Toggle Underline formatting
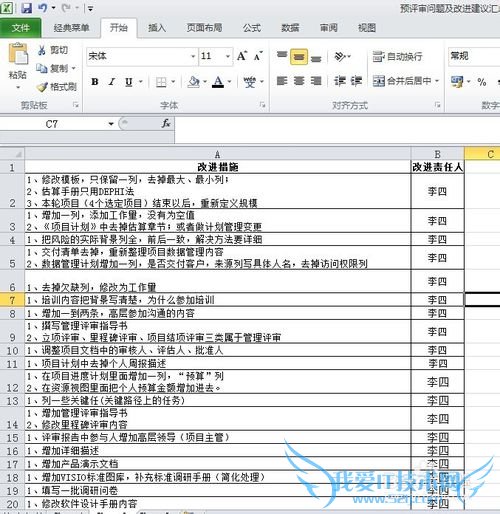Viewport: 500px width, 514px height. [x=129, y=82]
